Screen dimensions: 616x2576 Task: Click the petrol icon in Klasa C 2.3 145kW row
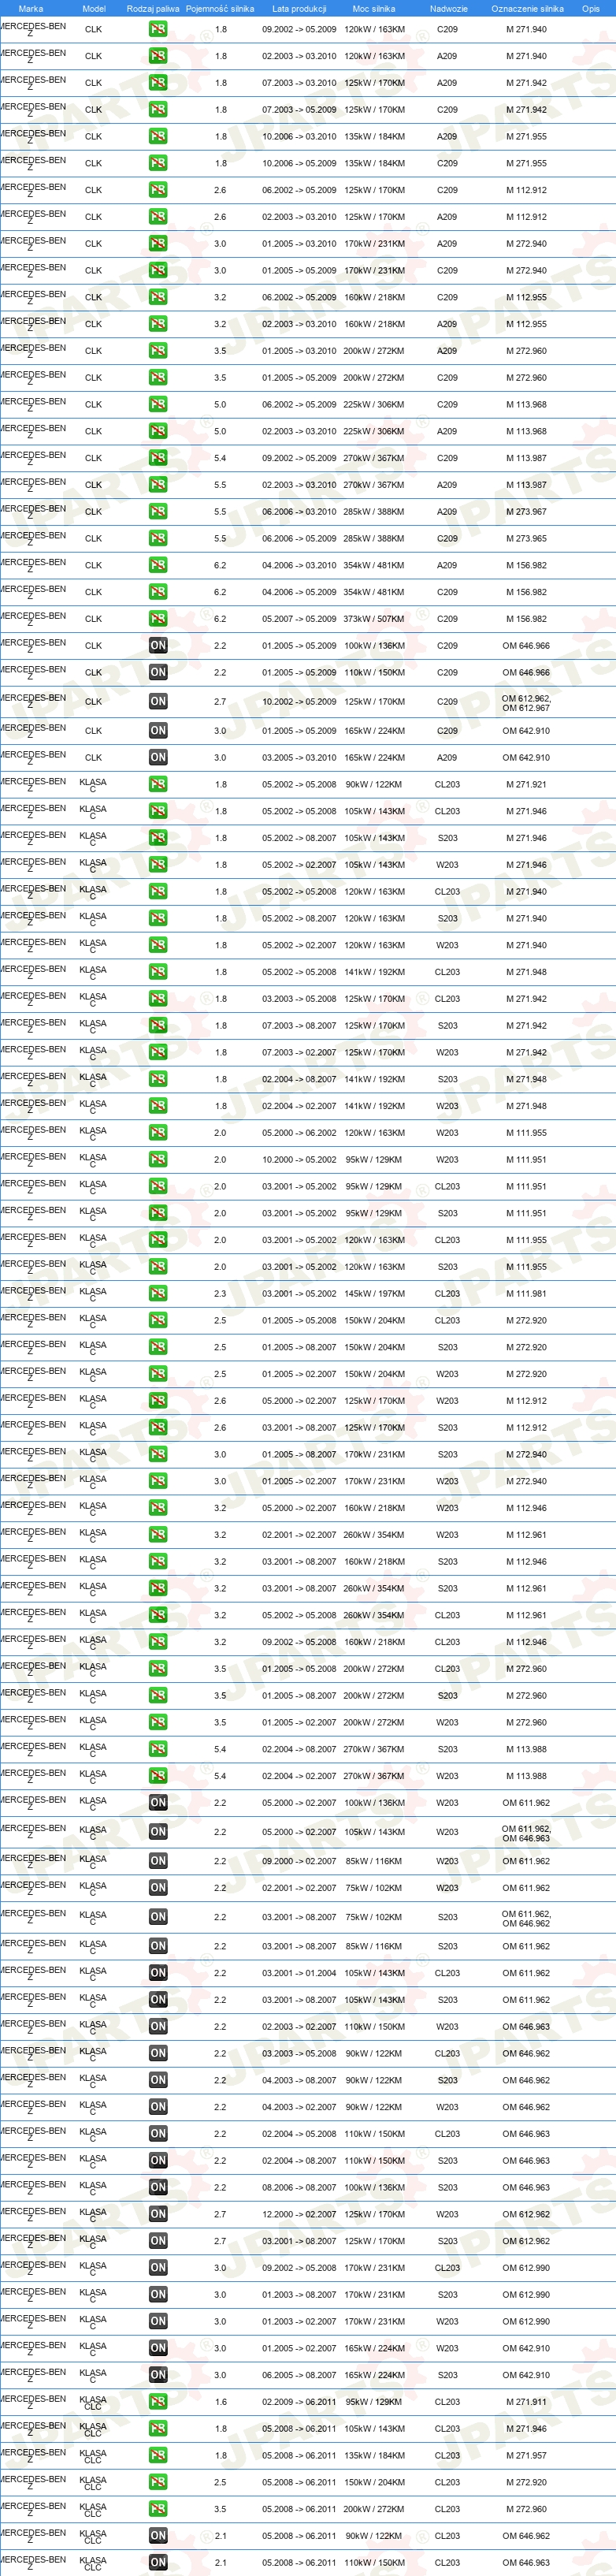[x=158, y=1294]
